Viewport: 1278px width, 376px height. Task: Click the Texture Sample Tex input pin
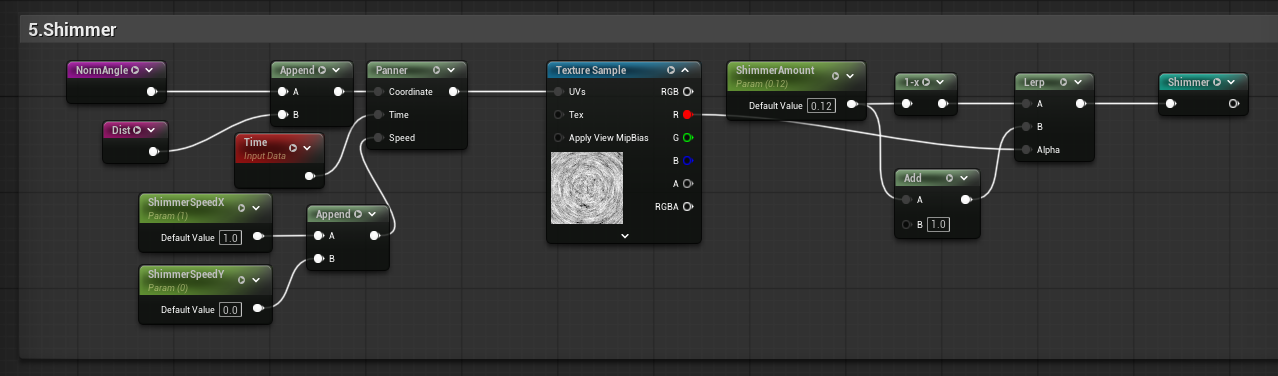click(x=559, y=115)
